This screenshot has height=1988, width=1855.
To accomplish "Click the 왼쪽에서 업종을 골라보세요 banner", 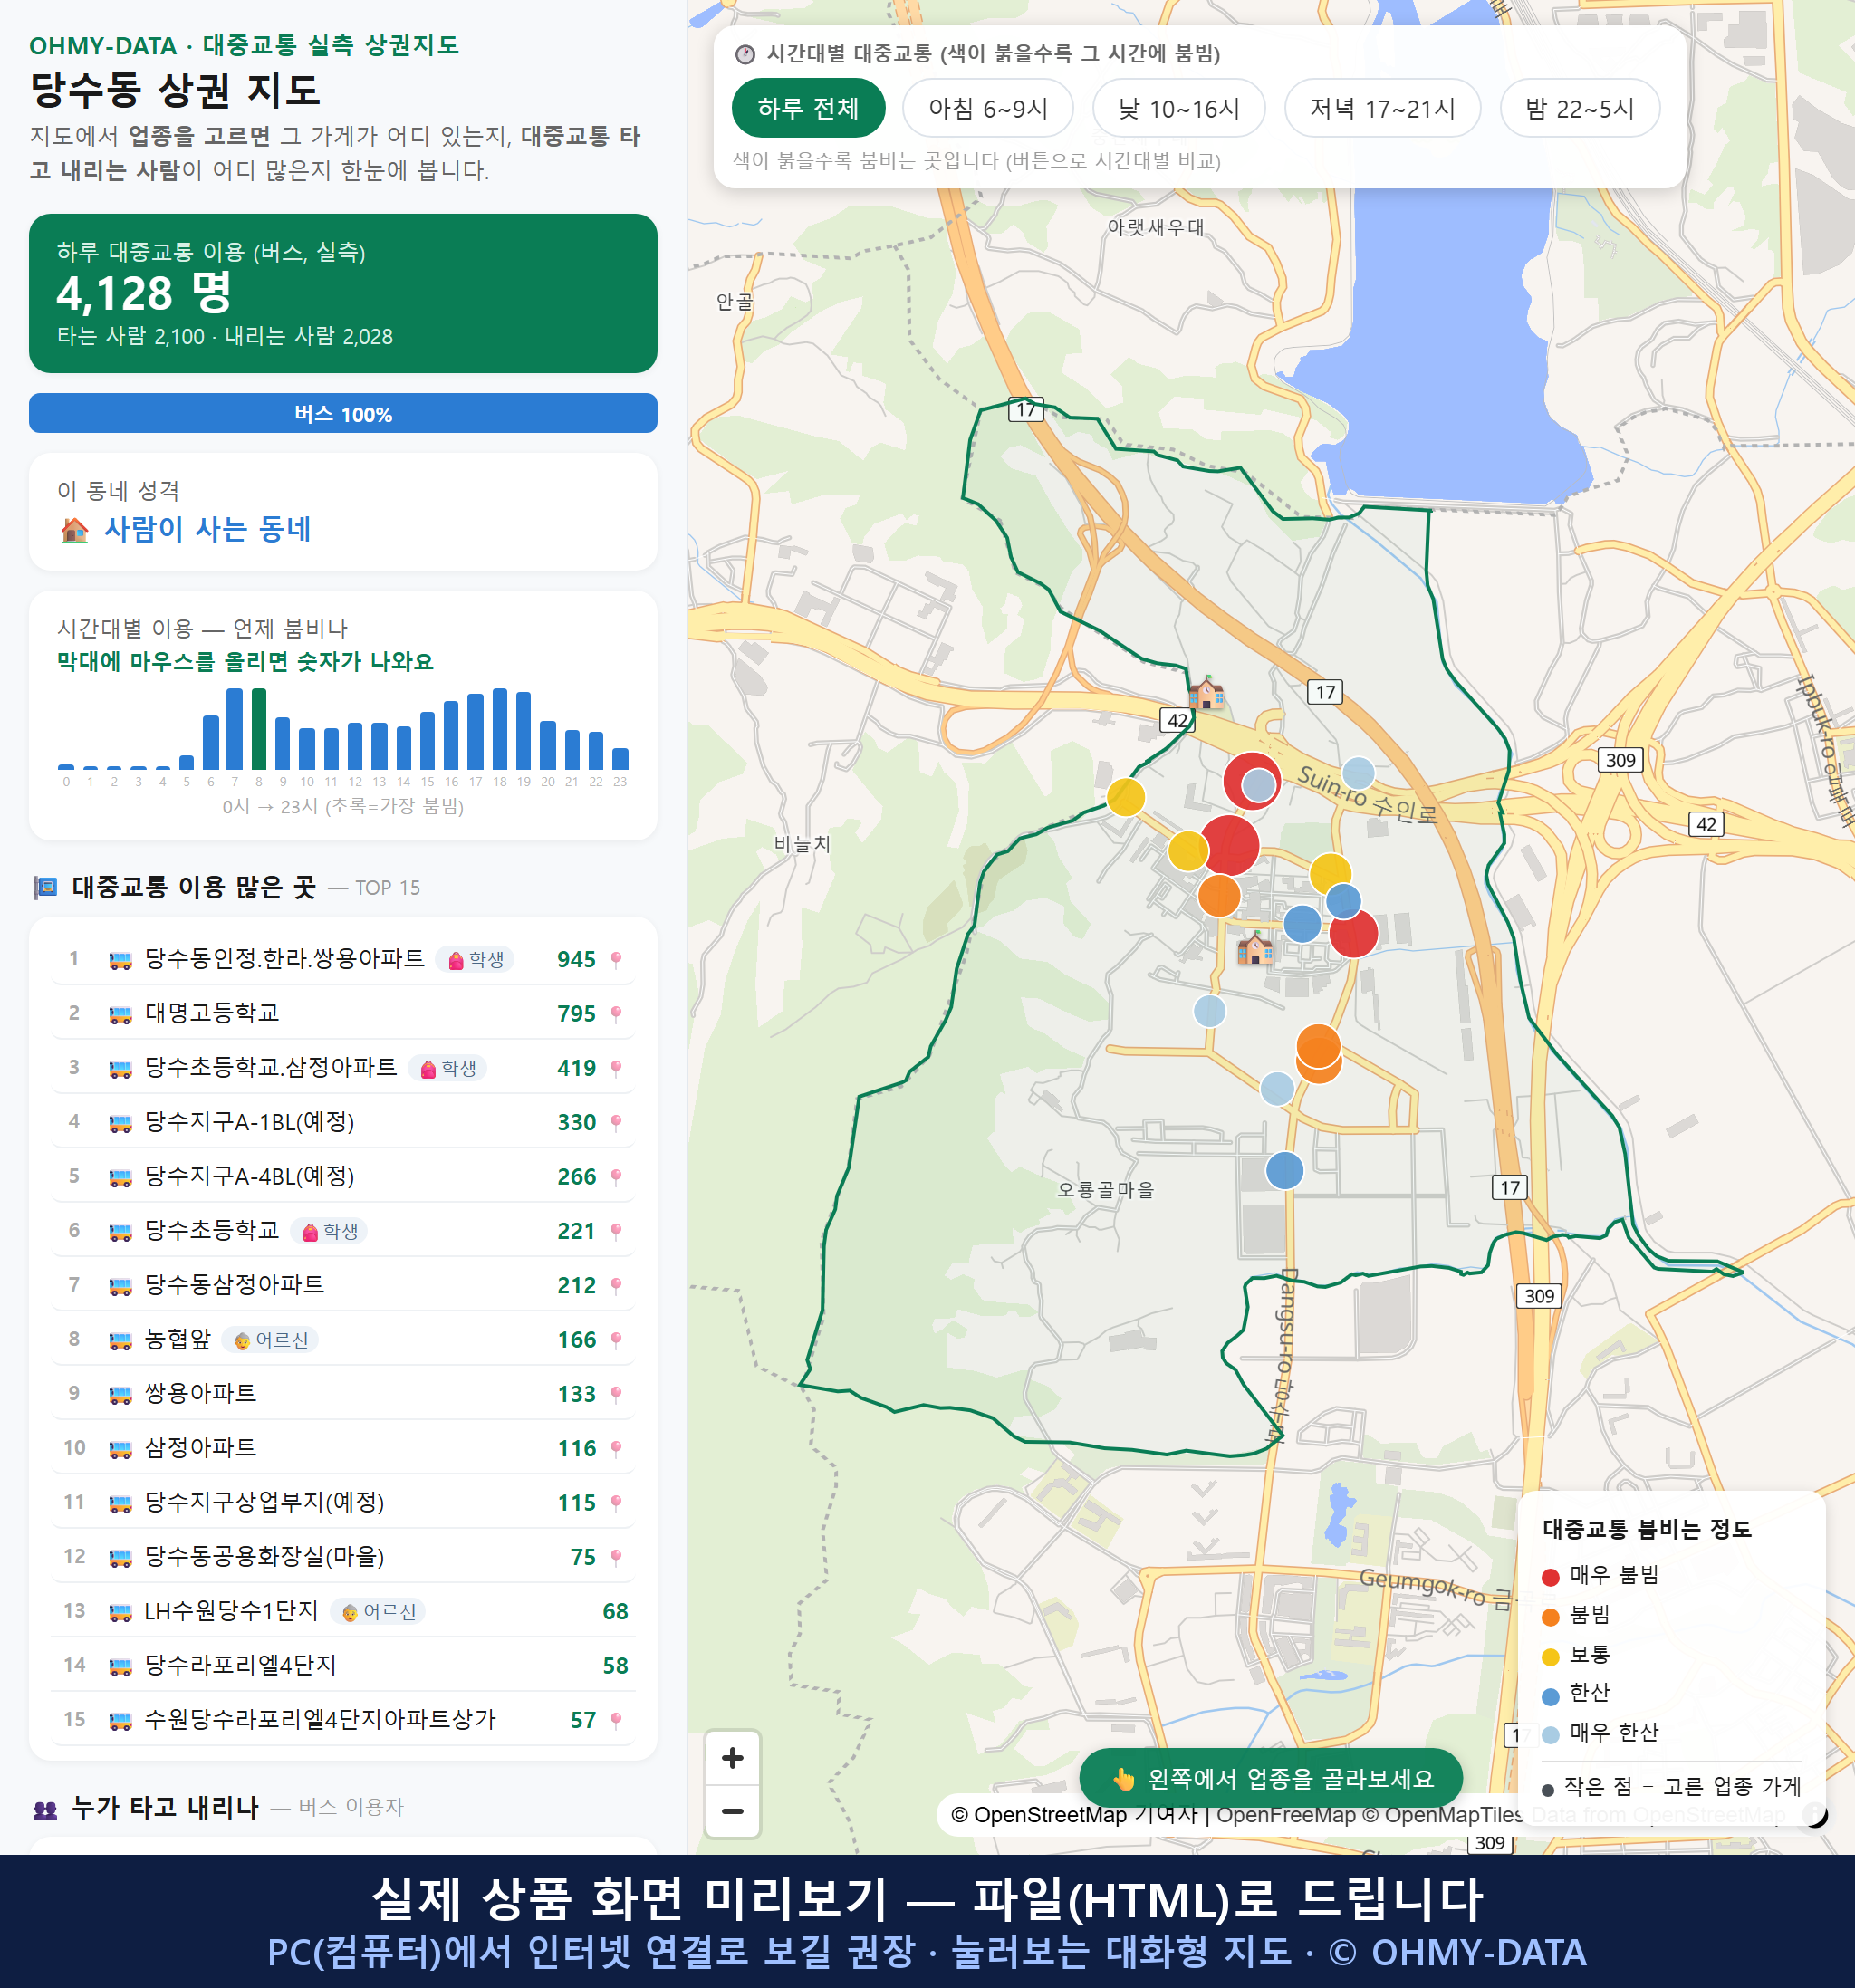I will 1271,1779.
